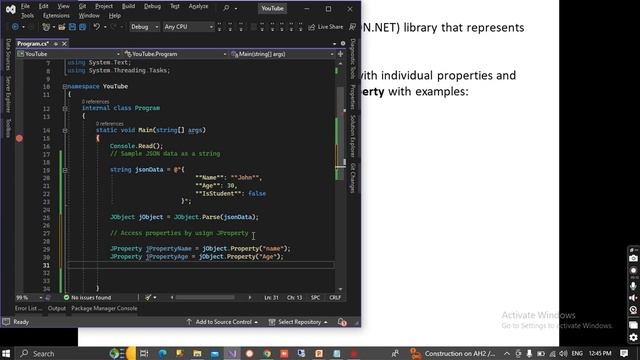This screenshot has height=360, width=640.
Task: Click the No issues found indicator
Action: point(87,298)
